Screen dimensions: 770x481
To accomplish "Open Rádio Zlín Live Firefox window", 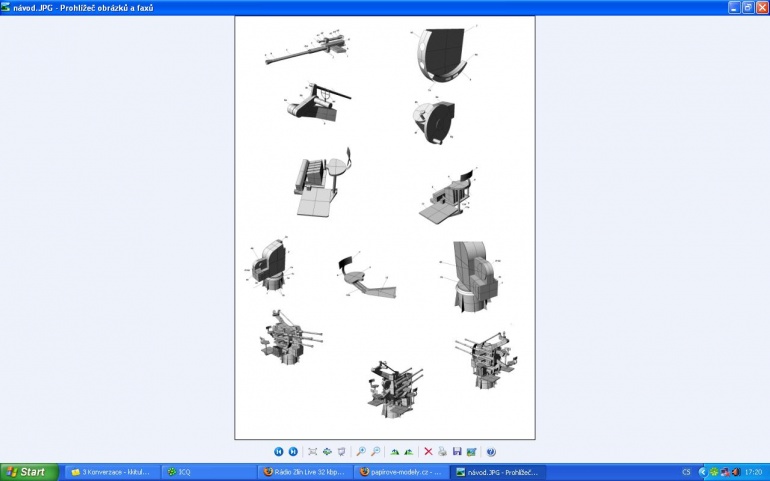I will tap(304, 472).
